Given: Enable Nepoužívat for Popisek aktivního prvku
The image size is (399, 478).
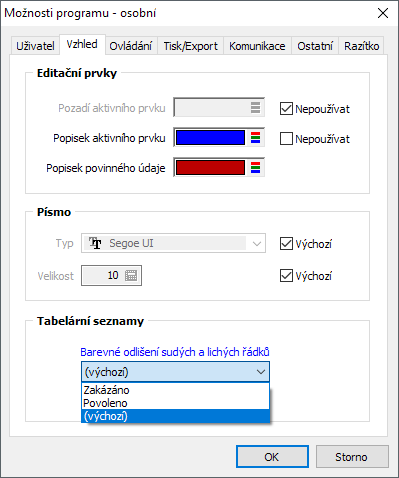Looking at the screenshot, I should pos(286,139).
